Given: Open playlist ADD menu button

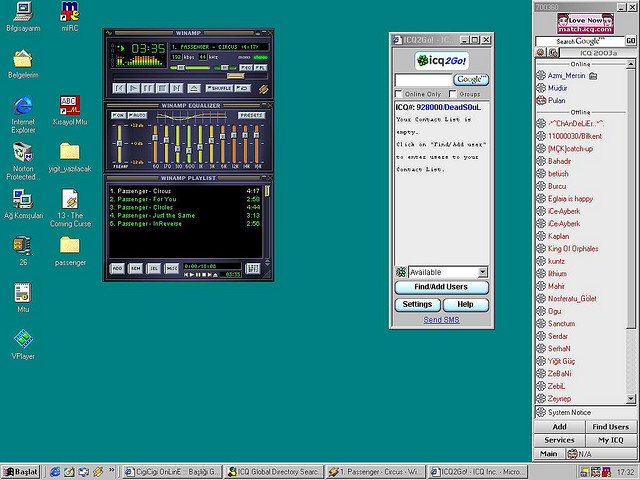Looking at the screenshot, I should pos(117,268).
